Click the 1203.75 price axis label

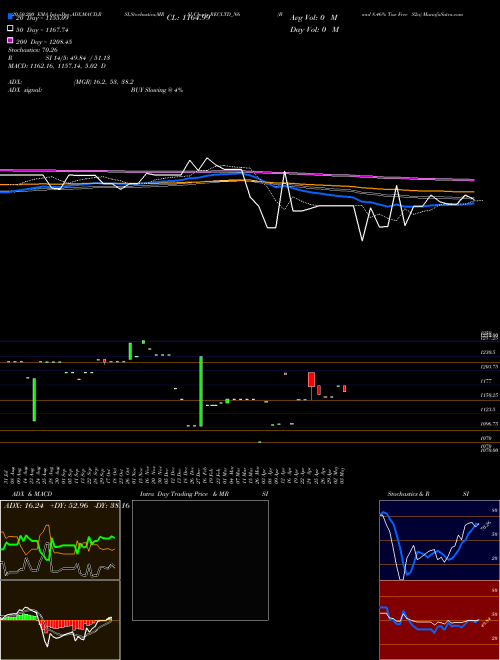point(489,367)
